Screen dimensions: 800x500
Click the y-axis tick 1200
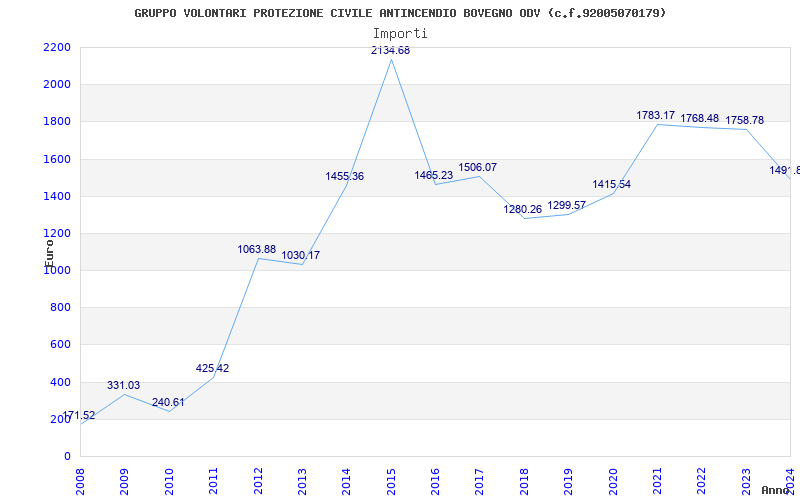pos(57,234)
